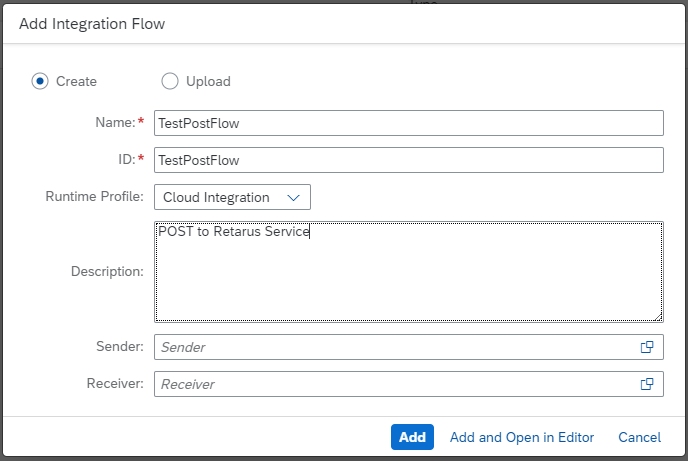The image size is (688, 461).
Task: Click into the ID text field
Action: (408, 160)
